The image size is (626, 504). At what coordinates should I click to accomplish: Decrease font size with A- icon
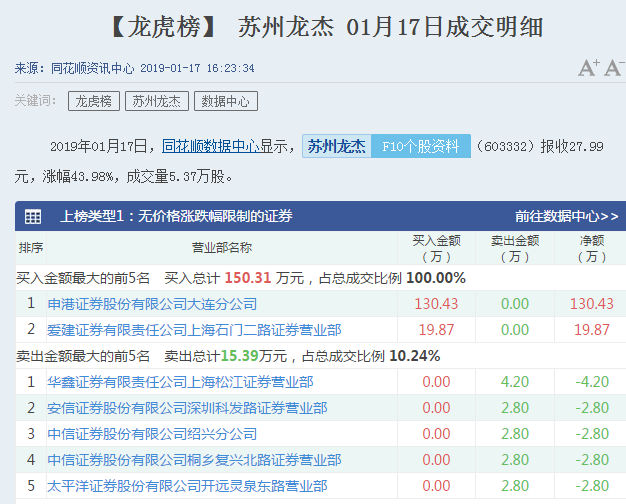(x=612, y=68)
